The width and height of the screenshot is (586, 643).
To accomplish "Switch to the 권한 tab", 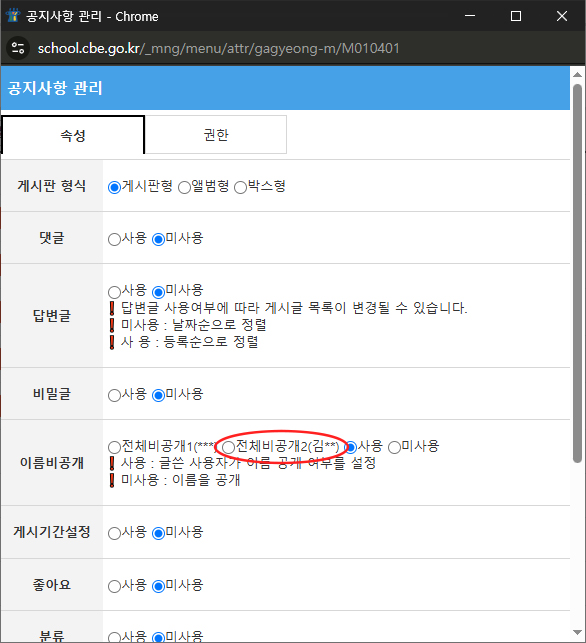I will pyautogui.click(x=216, y=135).
